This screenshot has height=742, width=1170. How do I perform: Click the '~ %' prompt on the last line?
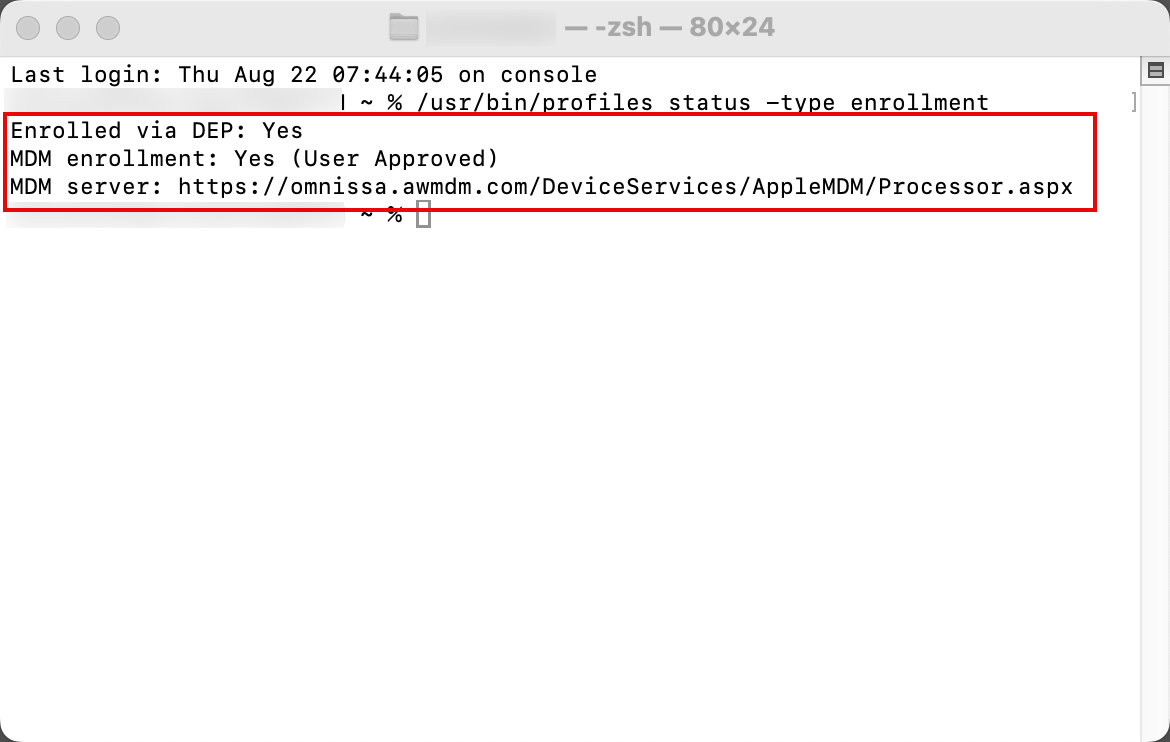click(x=381, y=214)
